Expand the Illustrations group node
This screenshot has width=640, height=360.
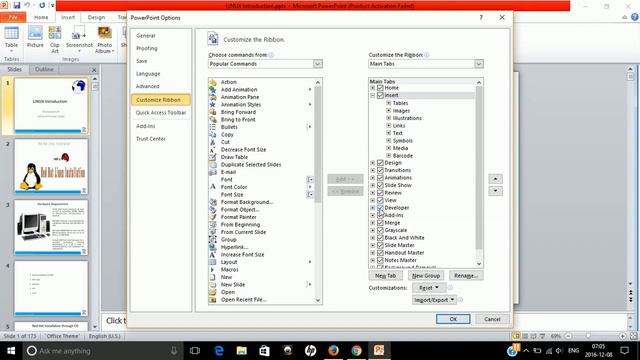click(389, 118)
